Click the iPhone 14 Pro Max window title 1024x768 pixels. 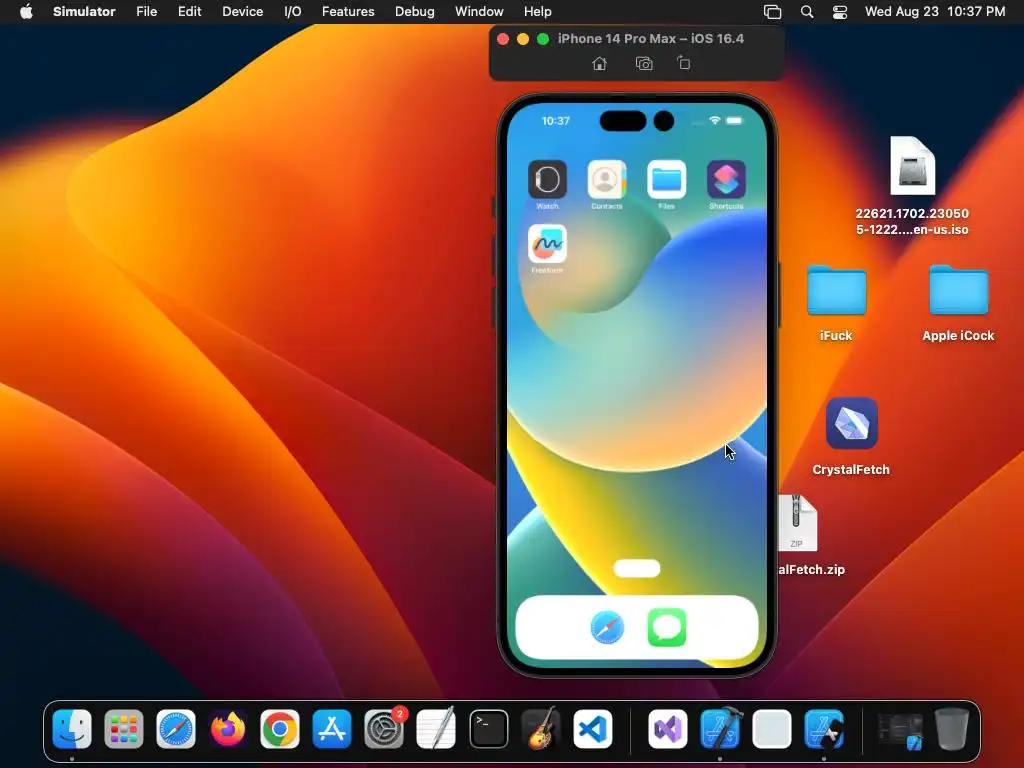tap(650, 39)
